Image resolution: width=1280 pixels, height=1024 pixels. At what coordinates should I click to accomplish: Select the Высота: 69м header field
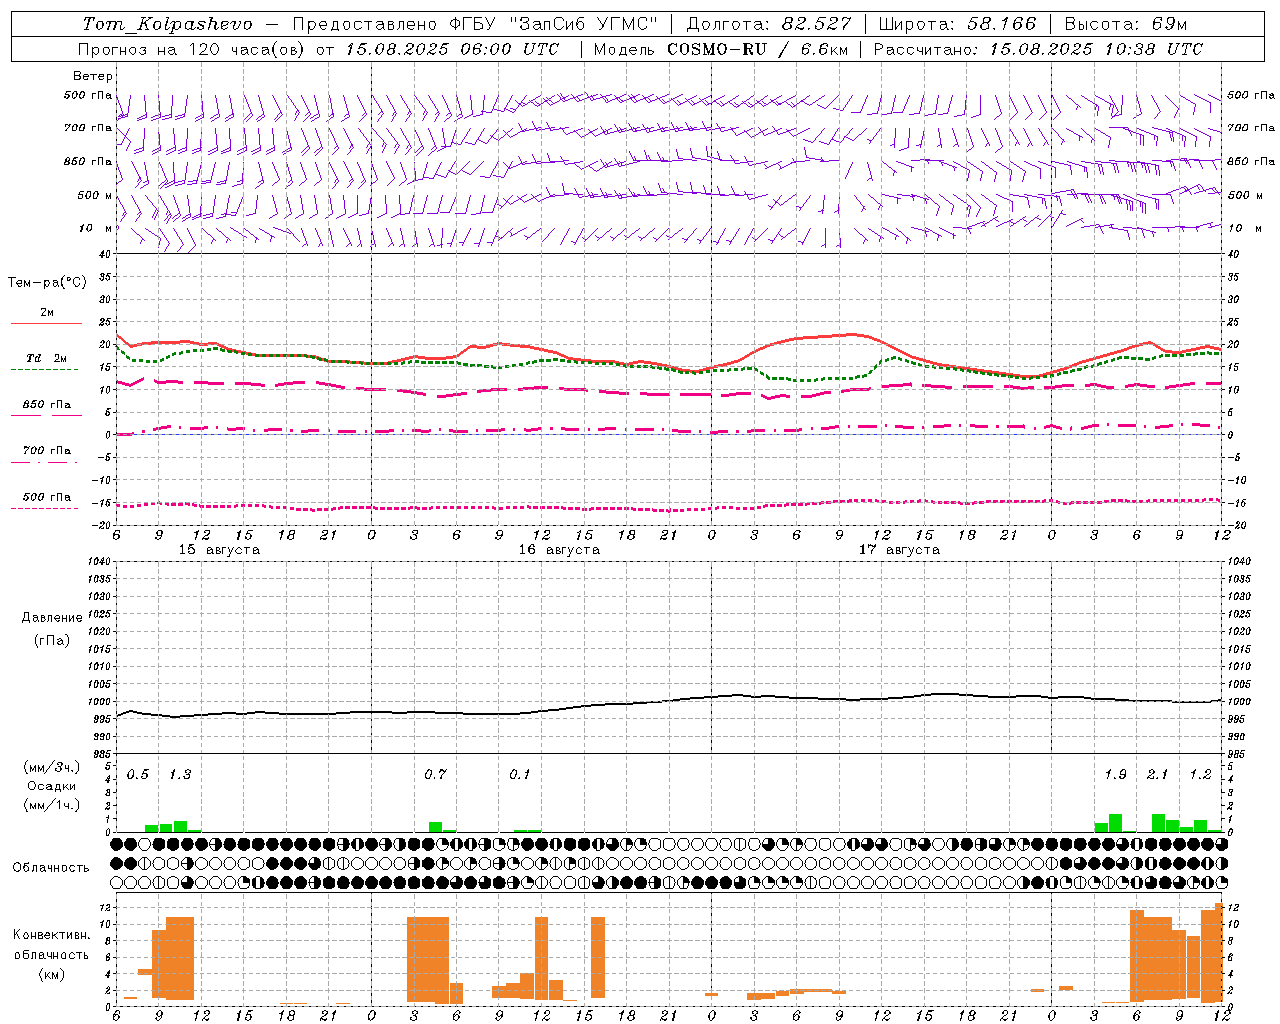1125,24
